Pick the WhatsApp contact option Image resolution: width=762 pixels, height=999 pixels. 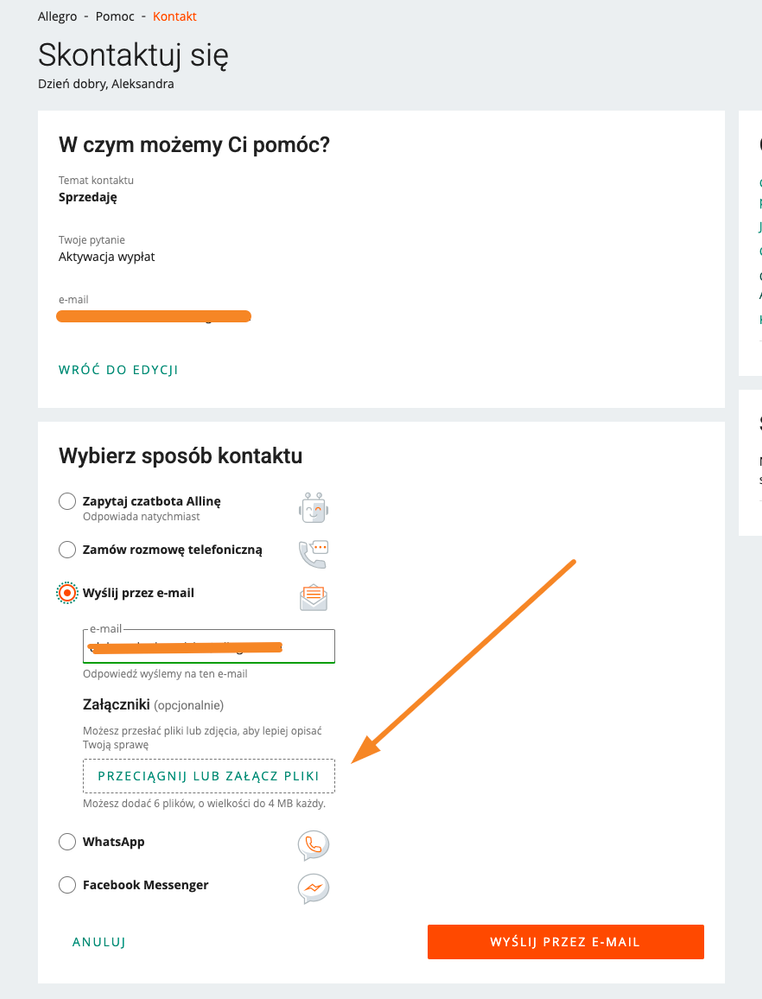(67, 842)
